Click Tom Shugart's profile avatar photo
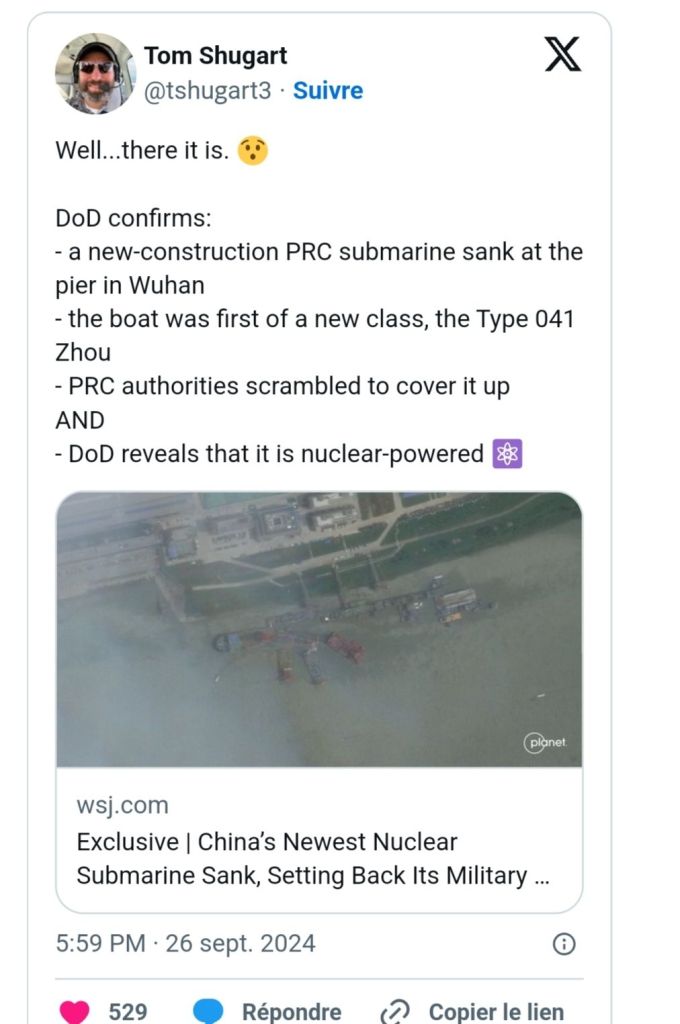Viewport: 680px width, 1024px height. [95, 73]
